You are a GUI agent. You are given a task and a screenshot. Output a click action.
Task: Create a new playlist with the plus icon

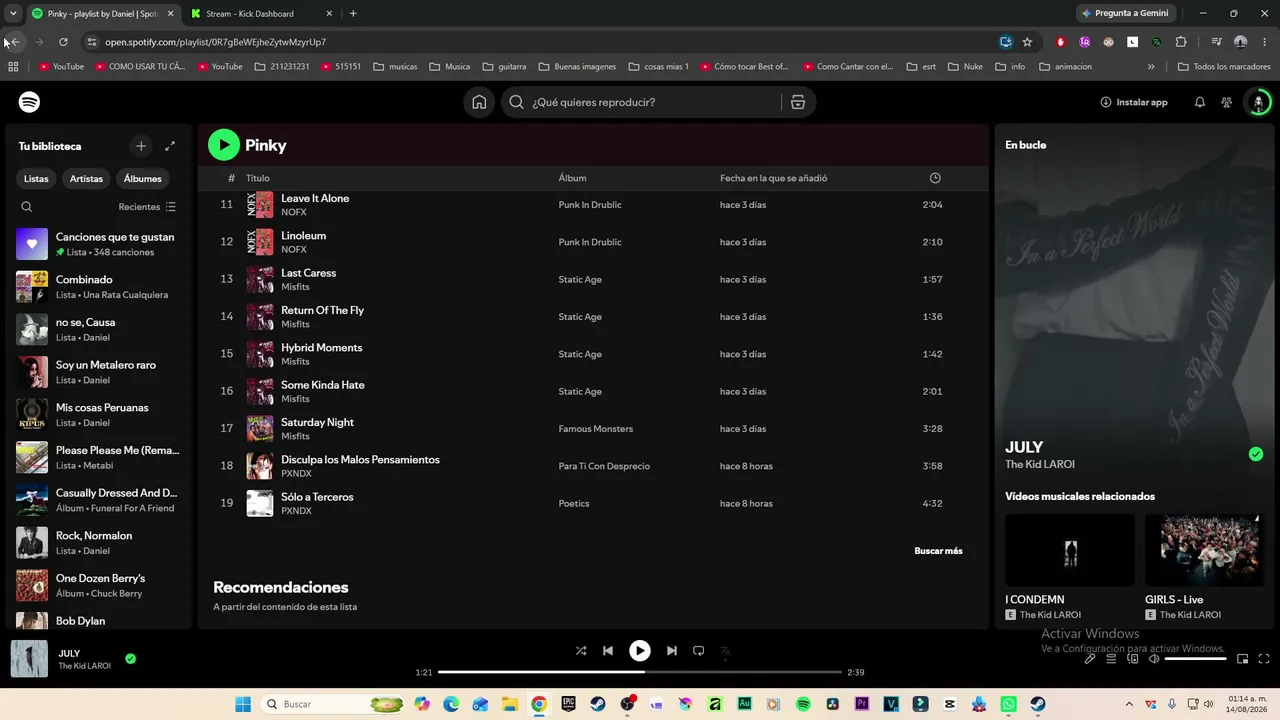[x=141, y=146]
